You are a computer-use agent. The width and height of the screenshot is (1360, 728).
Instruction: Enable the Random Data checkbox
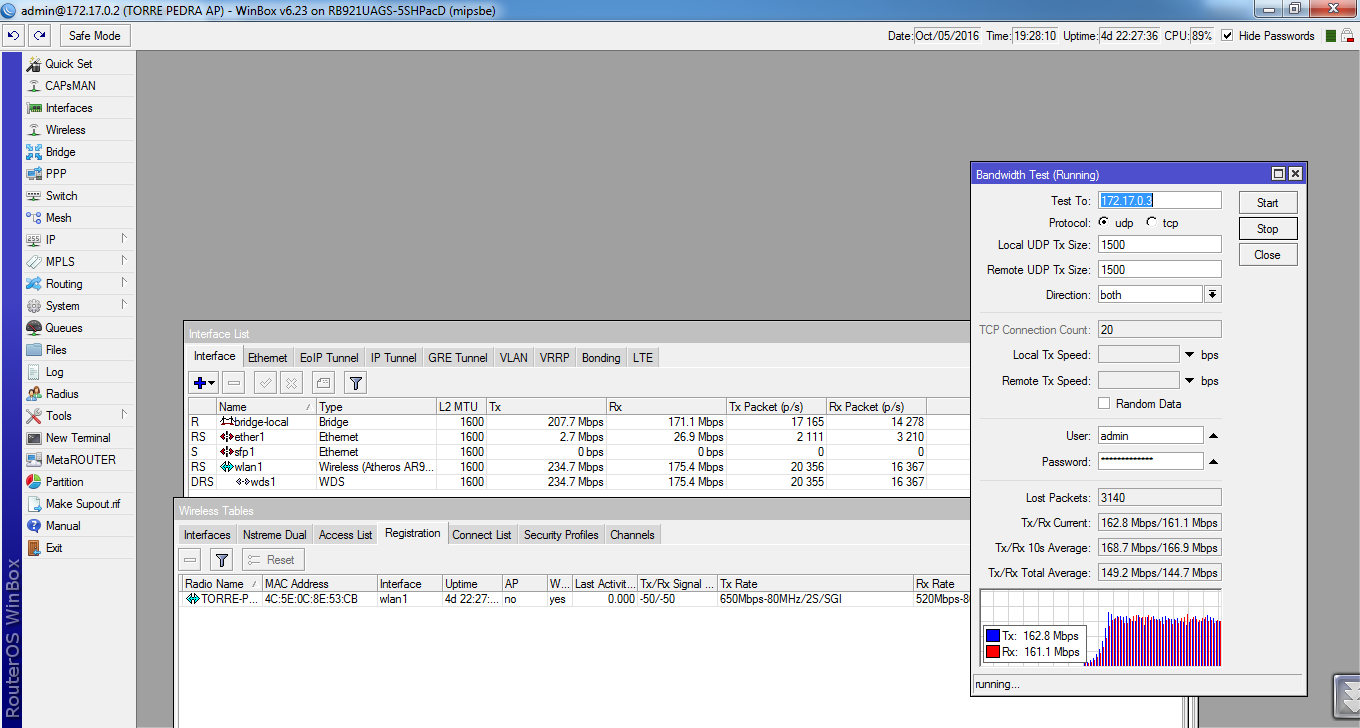pyautogui.click(x=1104, y=404)
